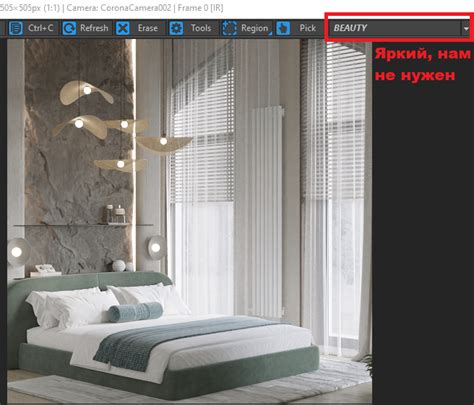The height and width of the screenshot is (405, 474).
Task: Select the Refresh text label
Action: 94,28
